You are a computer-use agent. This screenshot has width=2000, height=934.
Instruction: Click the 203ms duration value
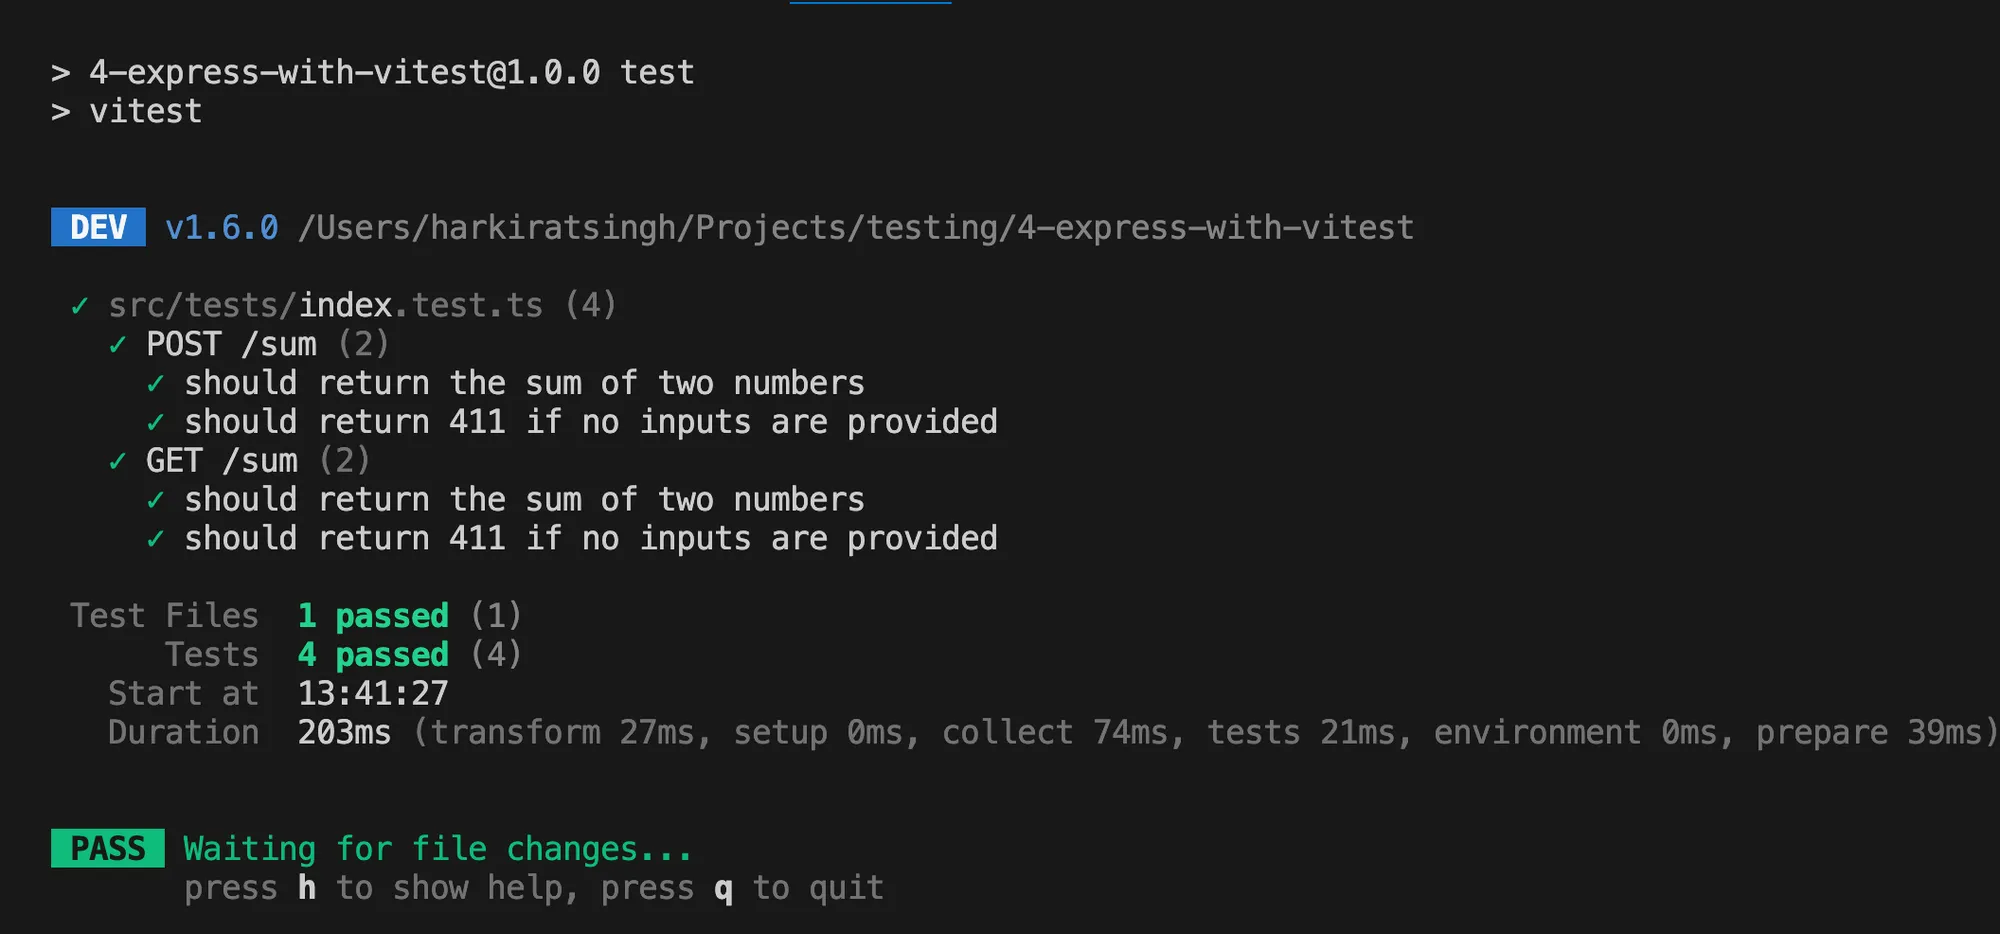(344, 733)
